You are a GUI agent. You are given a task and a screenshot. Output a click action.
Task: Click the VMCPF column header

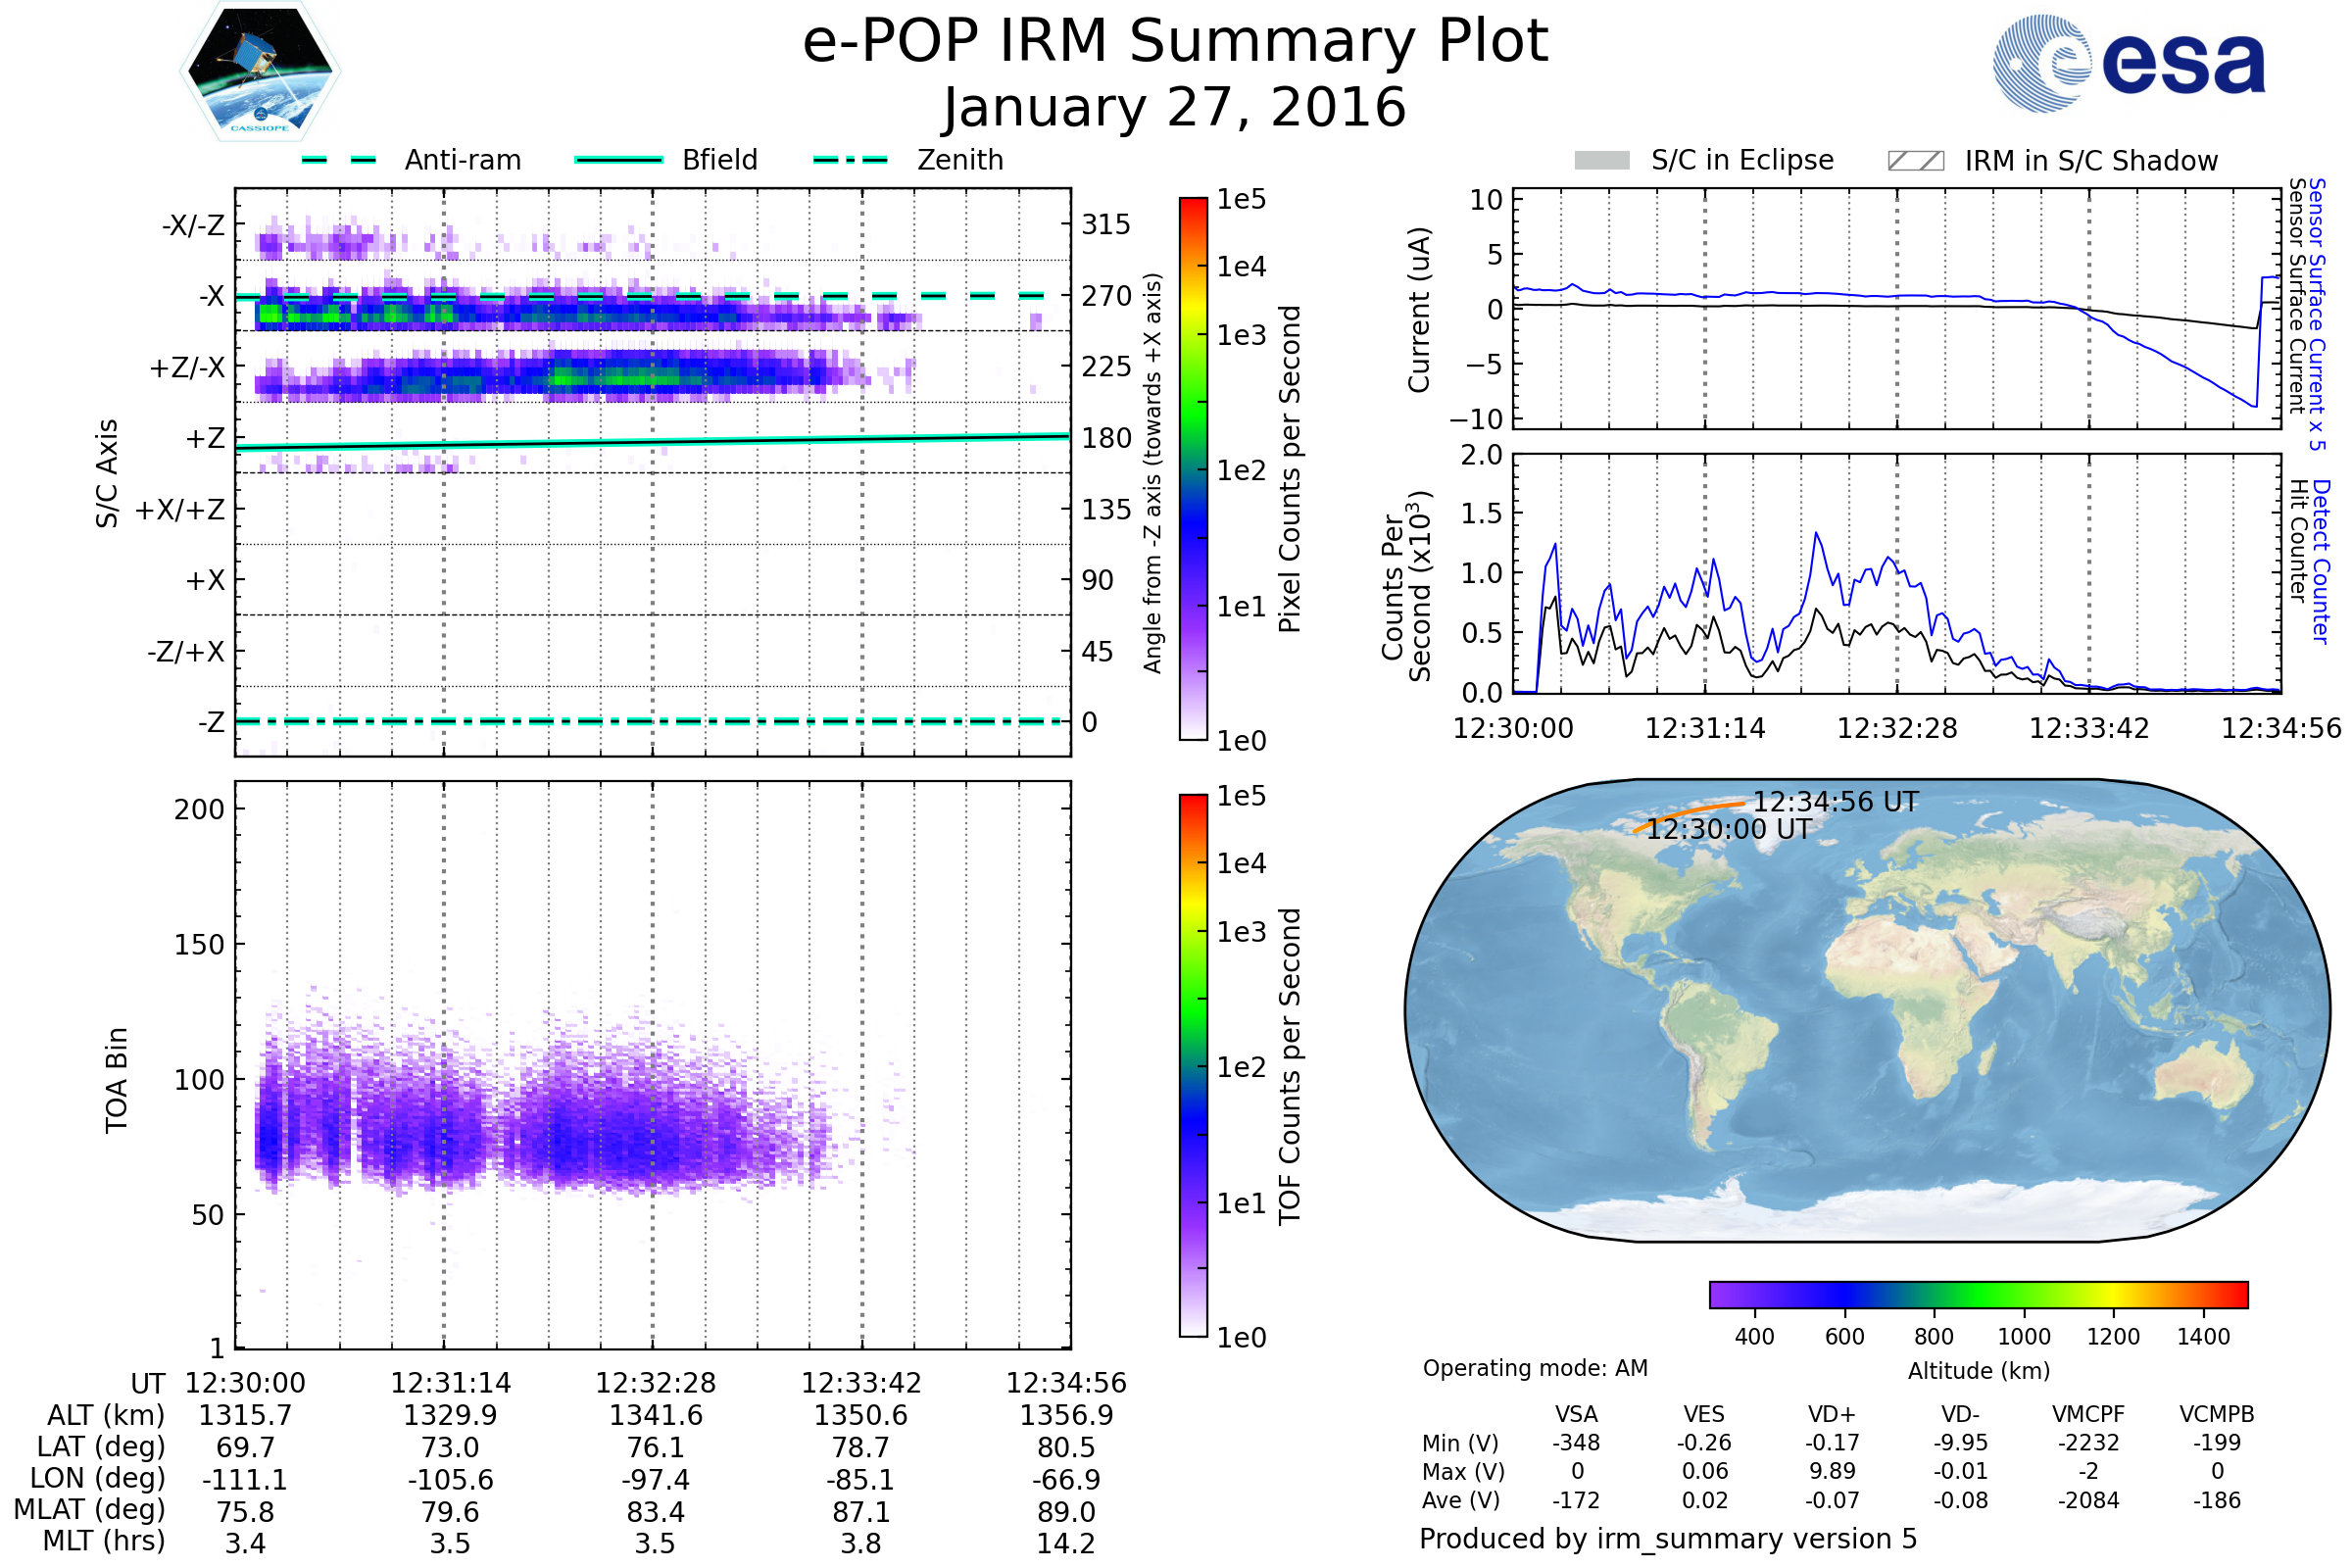pos(2088,1414)
